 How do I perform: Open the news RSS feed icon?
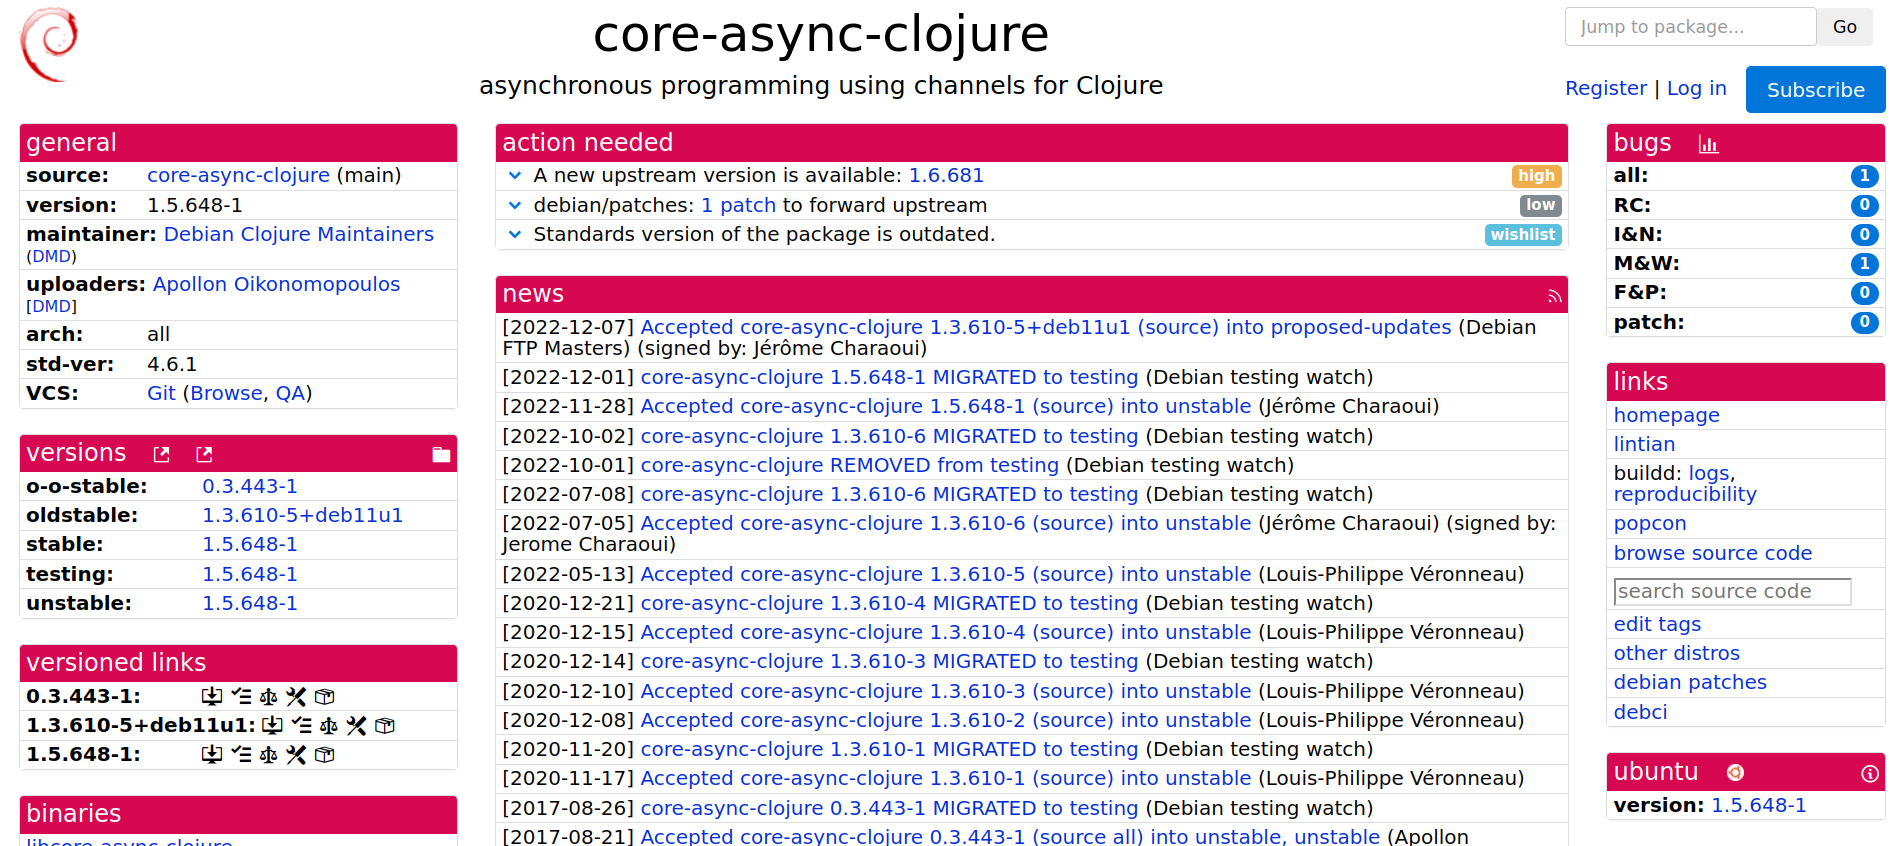pos(1554,296)
